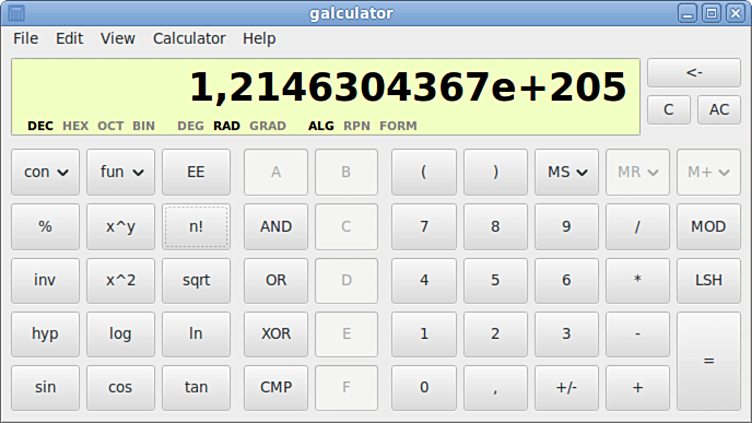Expand the fun functions dropdown

tap(120, 172)
